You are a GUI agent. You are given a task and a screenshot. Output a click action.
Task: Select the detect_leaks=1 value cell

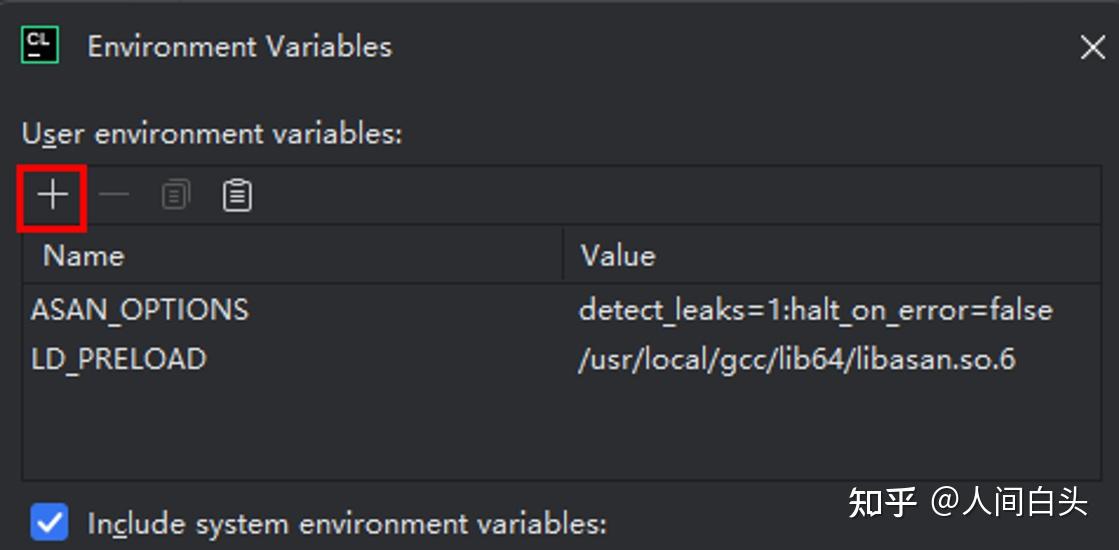click(x=815, y=310)
